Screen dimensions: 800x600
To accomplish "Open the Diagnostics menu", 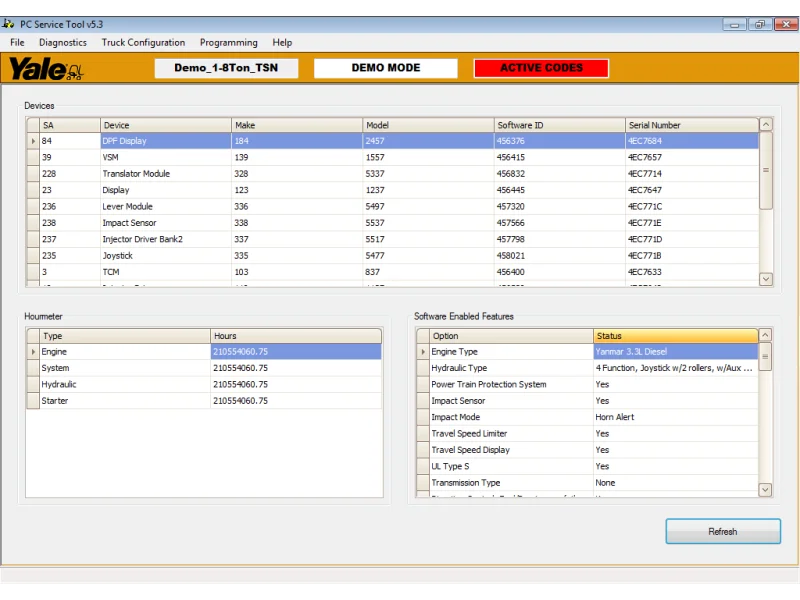I will coord(63,42).
